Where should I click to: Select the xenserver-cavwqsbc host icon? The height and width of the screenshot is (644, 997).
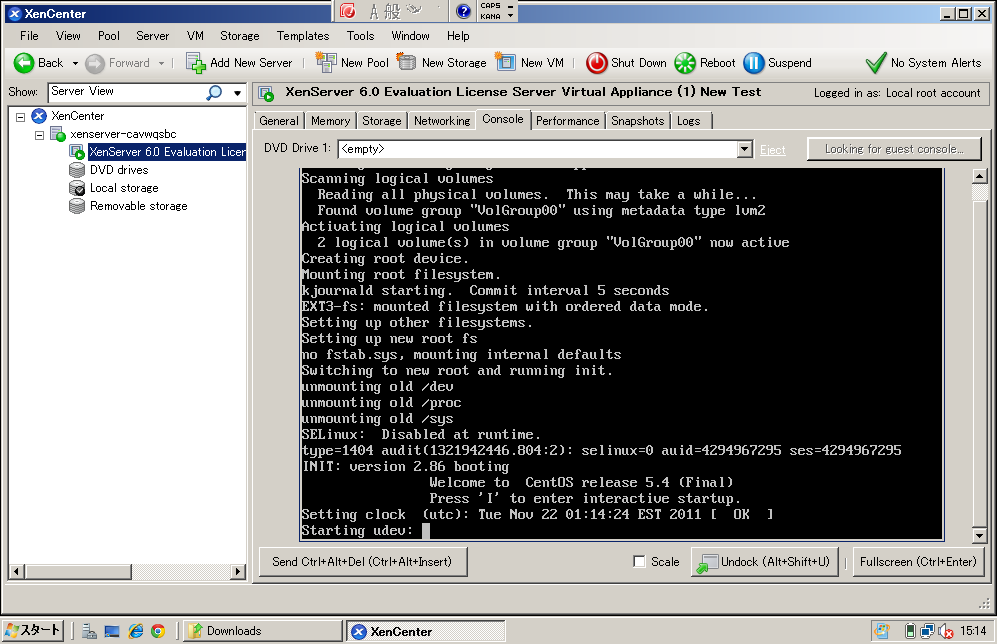pyautogui.click(x=58, y=134)
